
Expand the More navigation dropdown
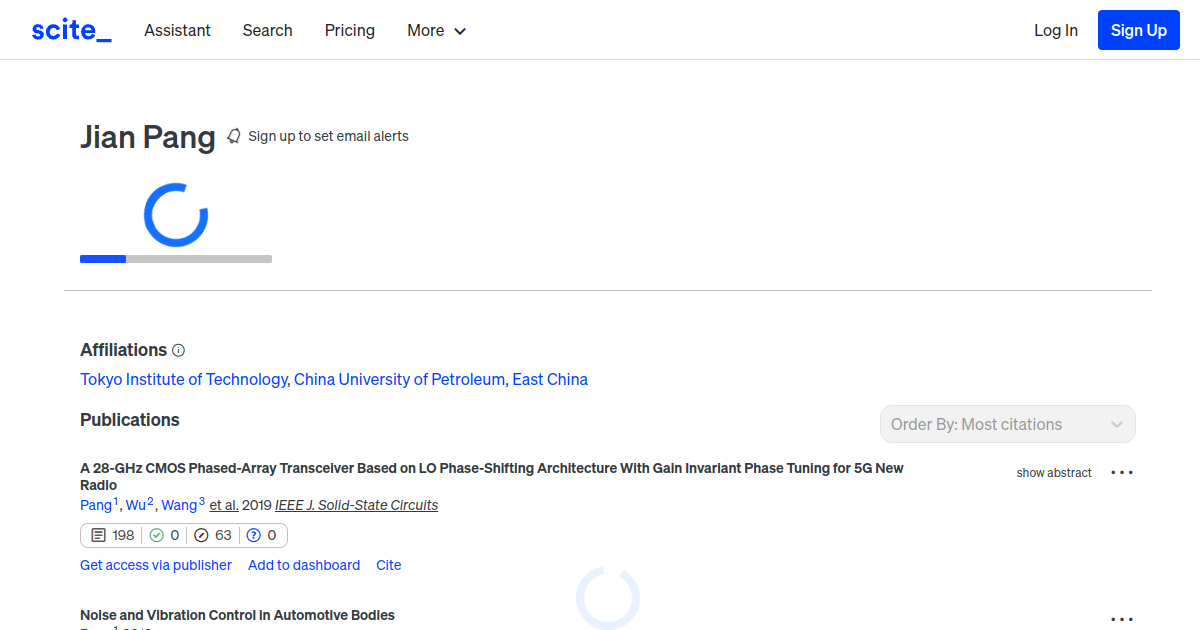pos(436,30)
